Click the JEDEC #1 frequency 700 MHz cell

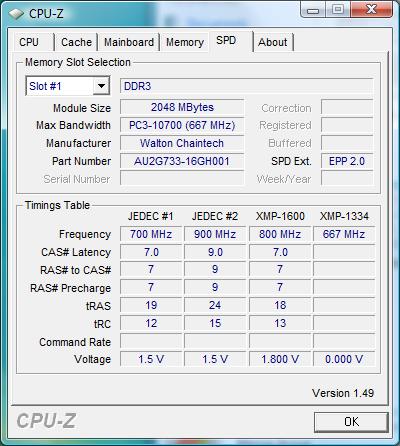coord(151,234)
